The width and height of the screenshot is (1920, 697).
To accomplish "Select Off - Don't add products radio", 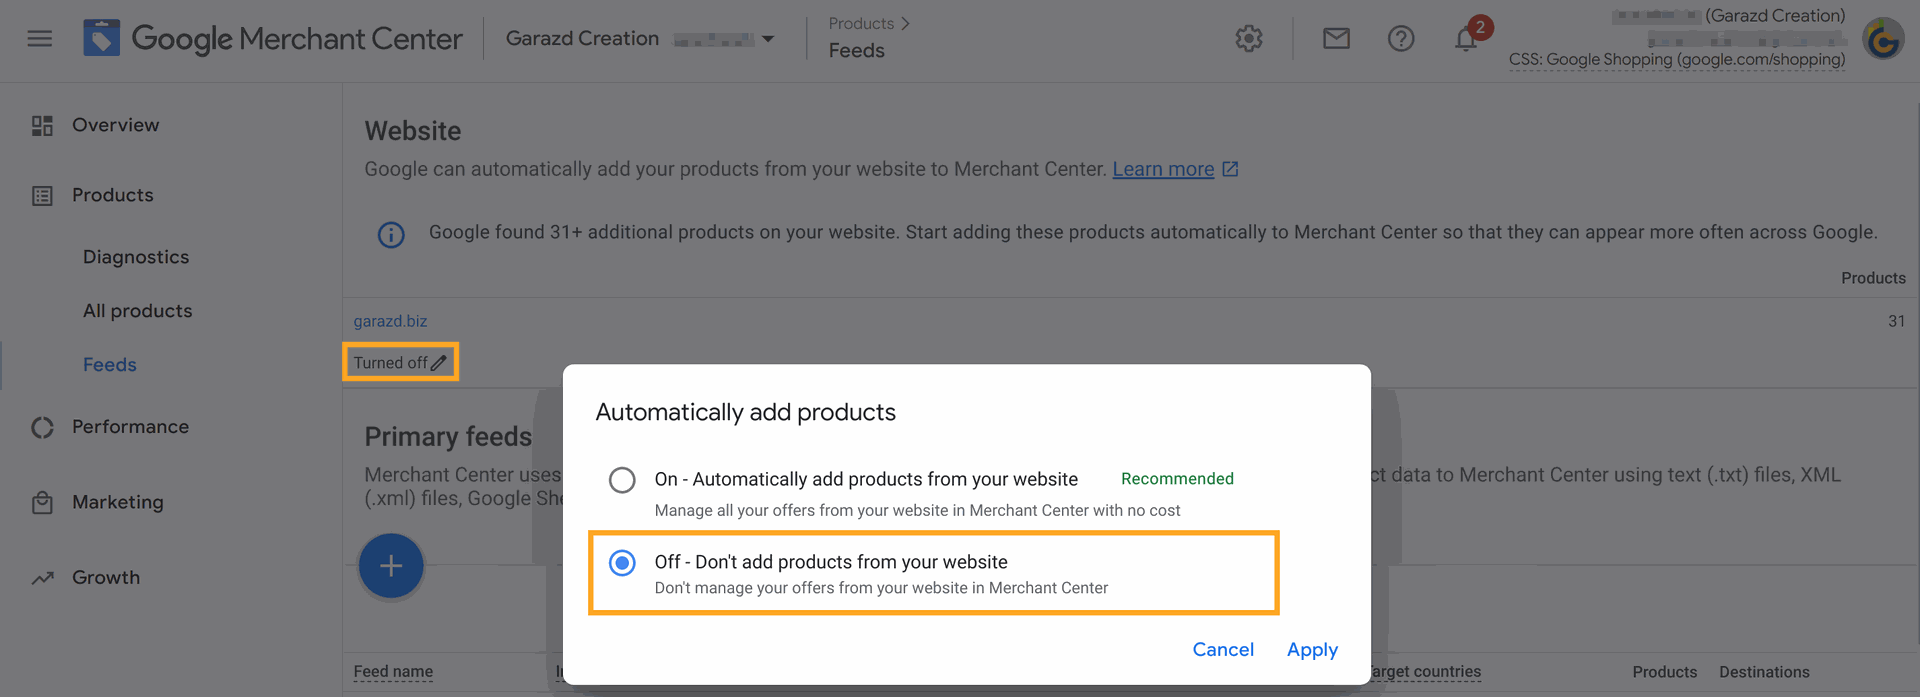I will tap(622, 563).
